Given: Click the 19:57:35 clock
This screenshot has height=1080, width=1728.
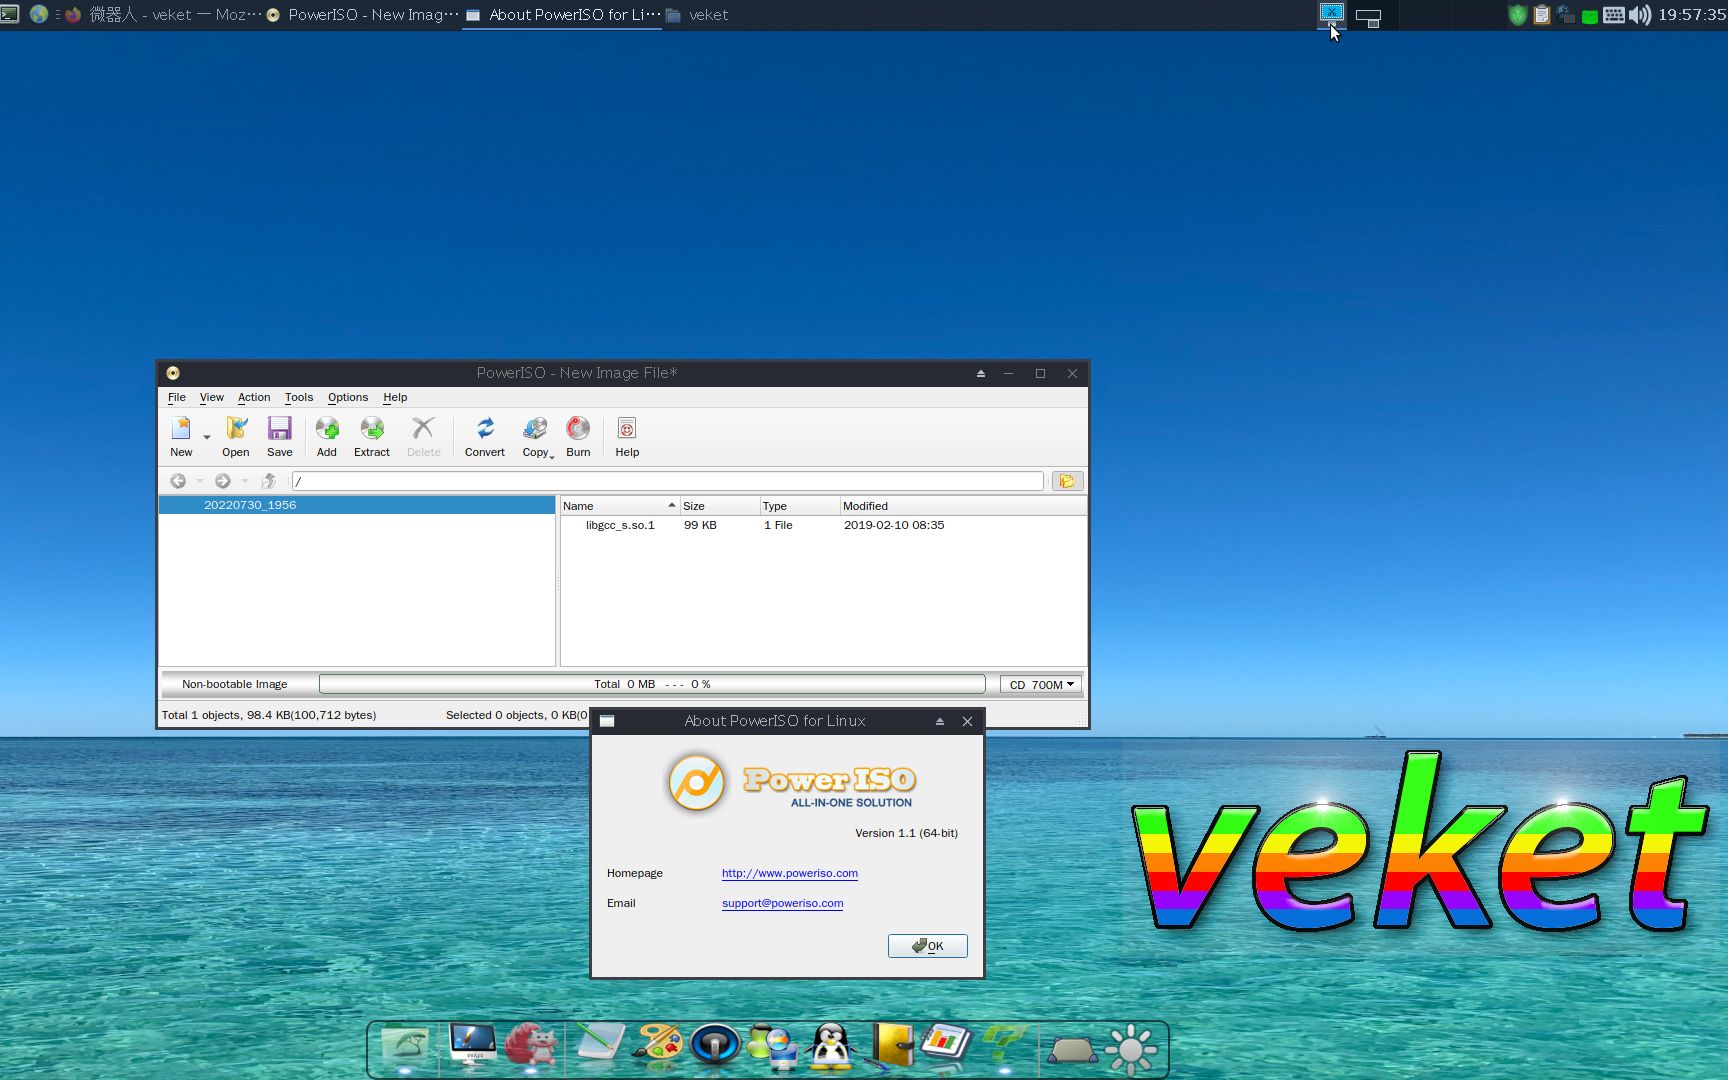Looking at the screenshot, I should click(x=1692, y=15).
